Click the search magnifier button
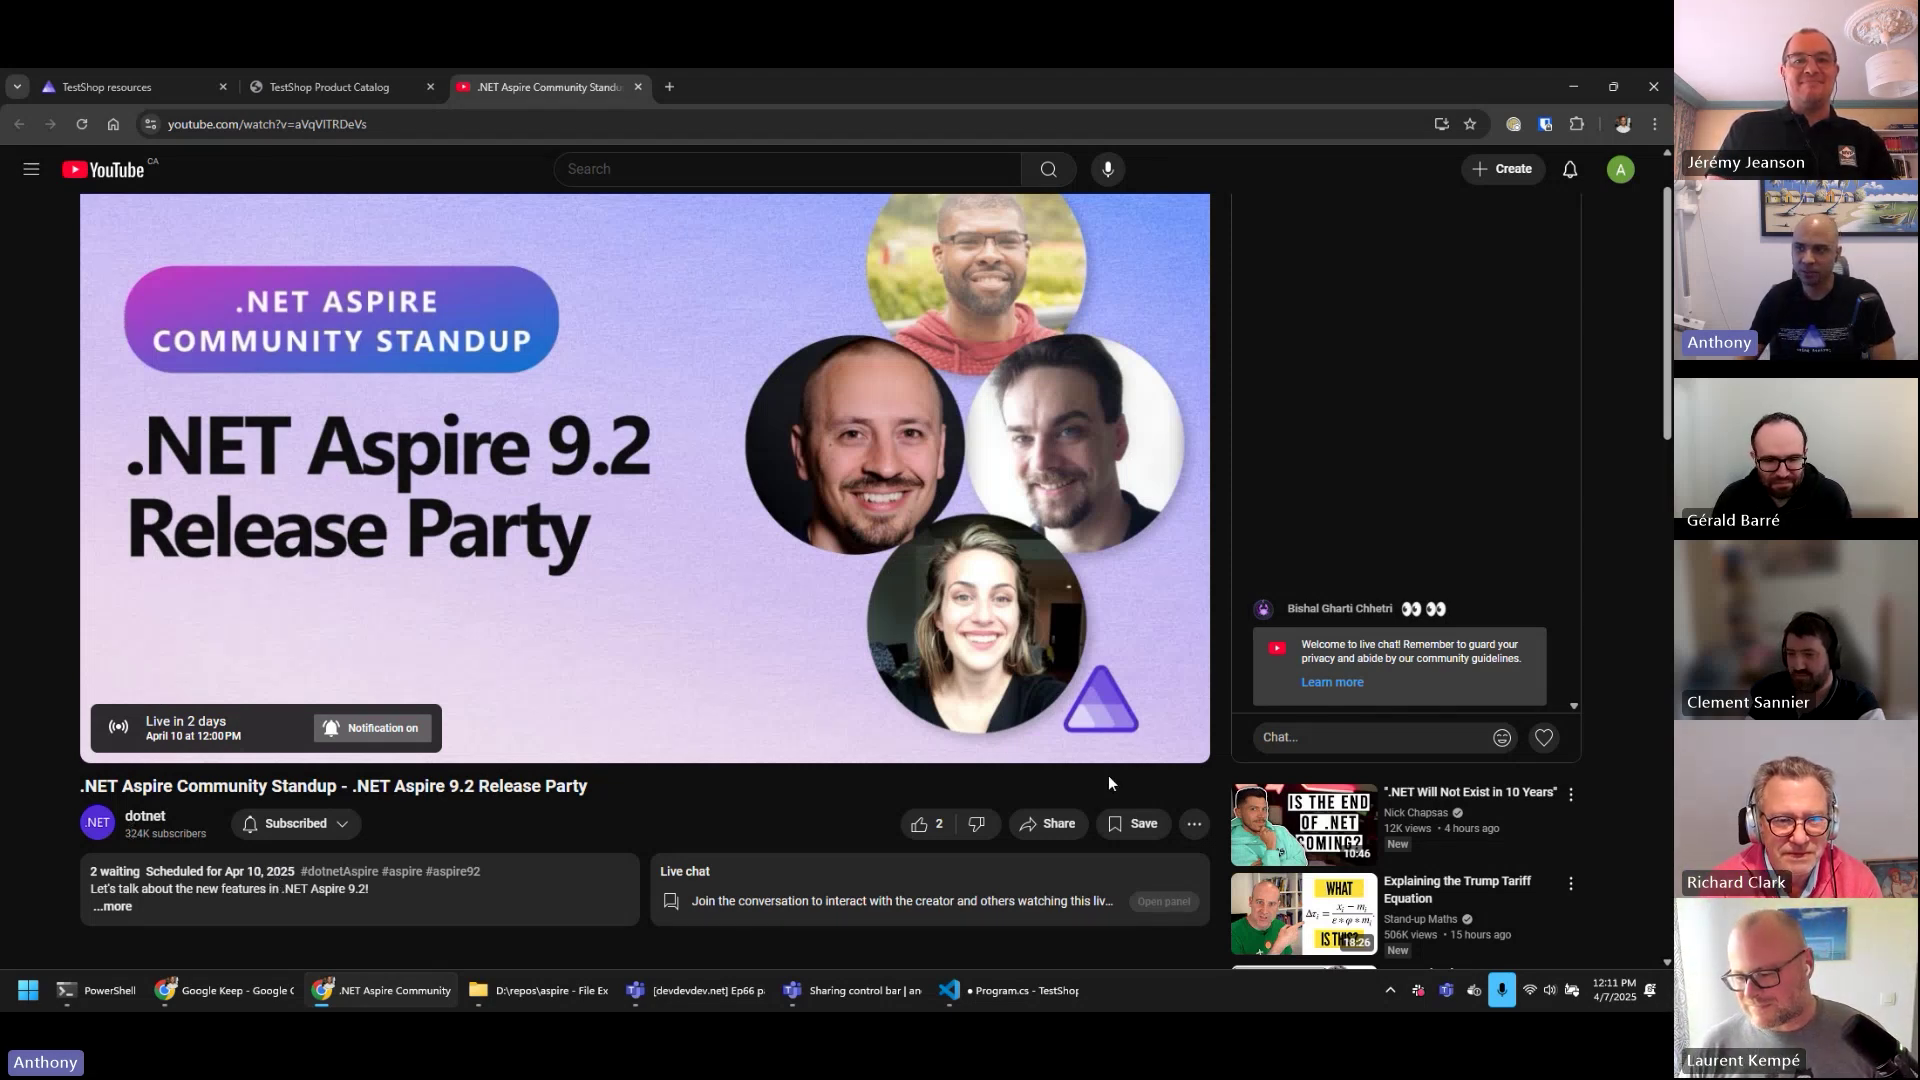Viewport: 1920px width, 1080px height. (1048, 169)
